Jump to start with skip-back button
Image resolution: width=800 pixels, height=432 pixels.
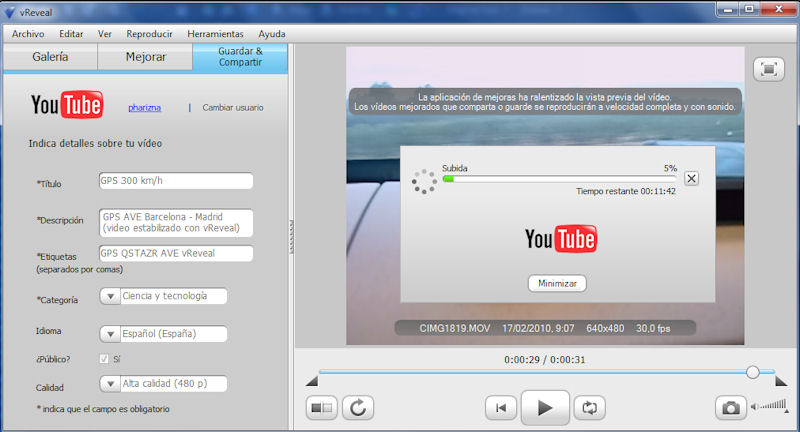(x=501, y=408)
